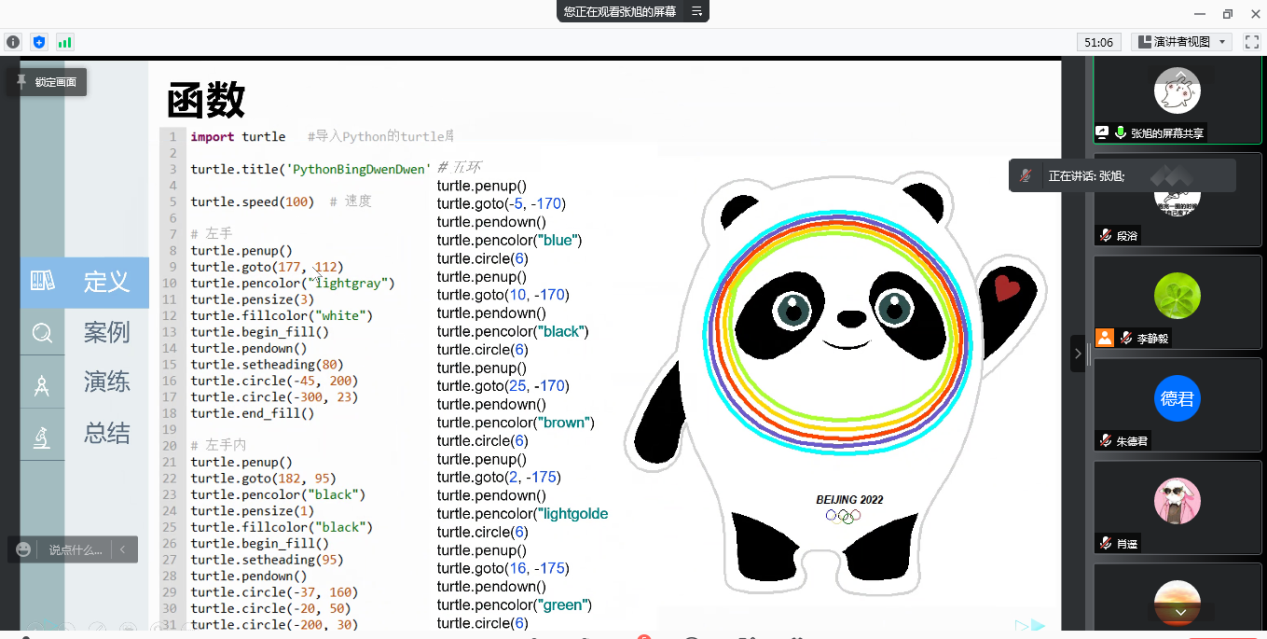Collapse the chat input bar with the arrow
1267x639 pixels.
pos(123,550)
